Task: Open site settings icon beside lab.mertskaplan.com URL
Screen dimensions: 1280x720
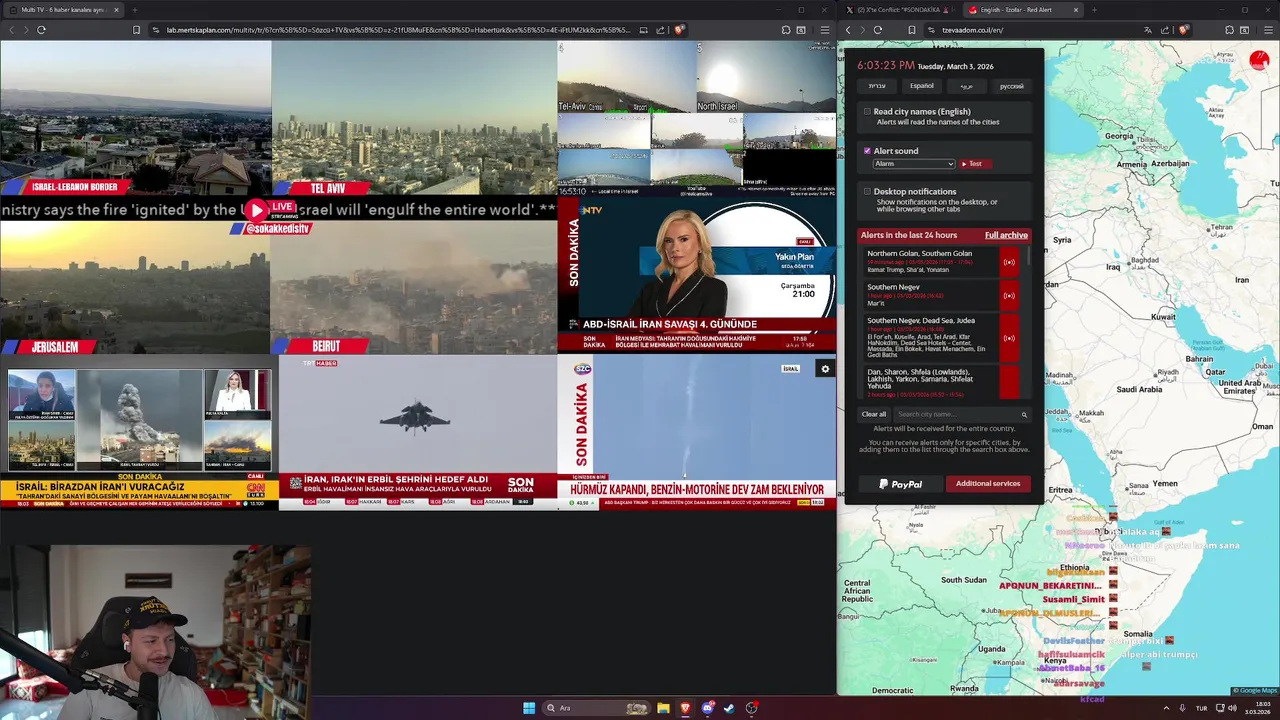Action: click(156, 30)
